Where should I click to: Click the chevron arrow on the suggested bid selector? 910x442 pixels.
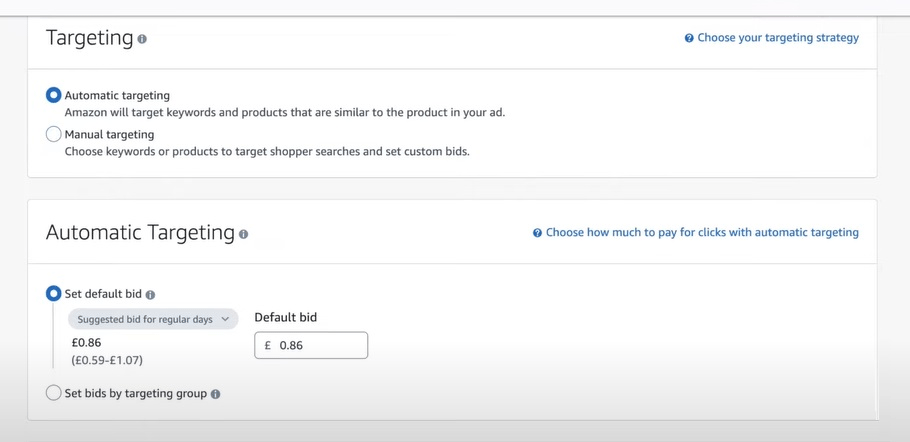225,319
